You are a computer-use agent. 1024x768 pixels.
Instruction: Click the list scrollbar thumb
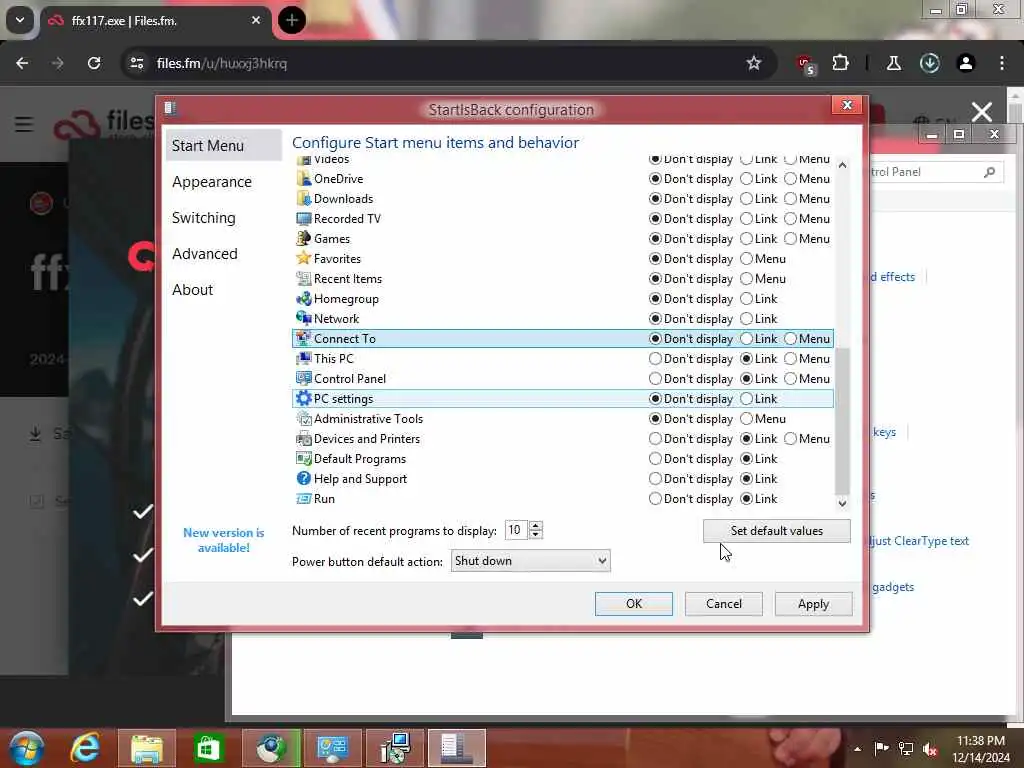tap(842, 421)
